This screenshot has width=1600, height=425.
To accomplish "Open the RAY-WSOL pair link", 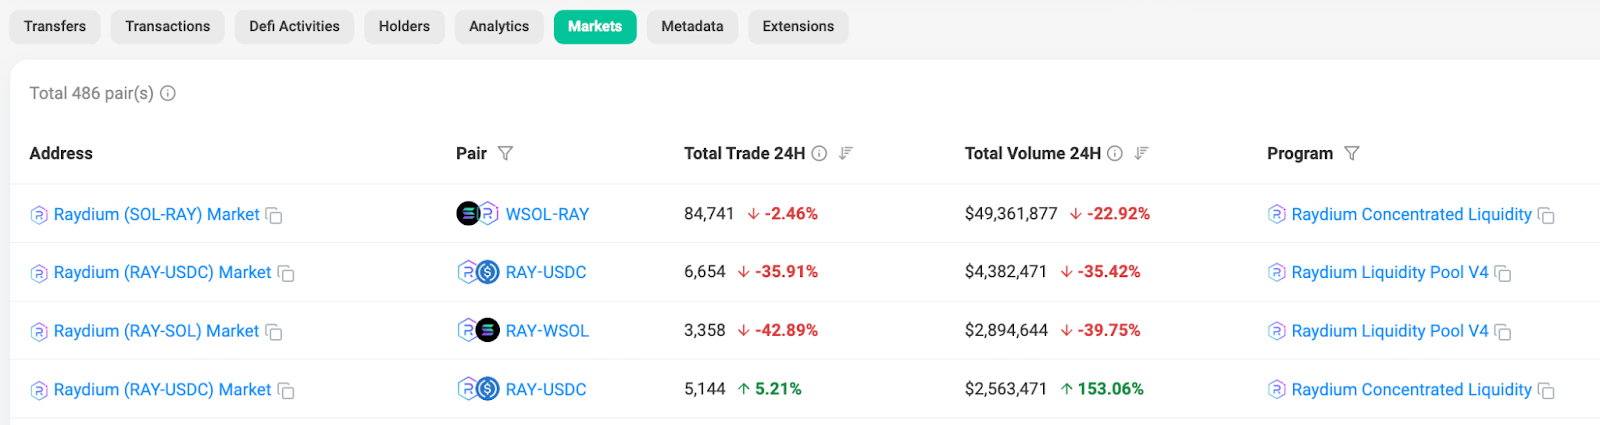I will pos(547,331).
